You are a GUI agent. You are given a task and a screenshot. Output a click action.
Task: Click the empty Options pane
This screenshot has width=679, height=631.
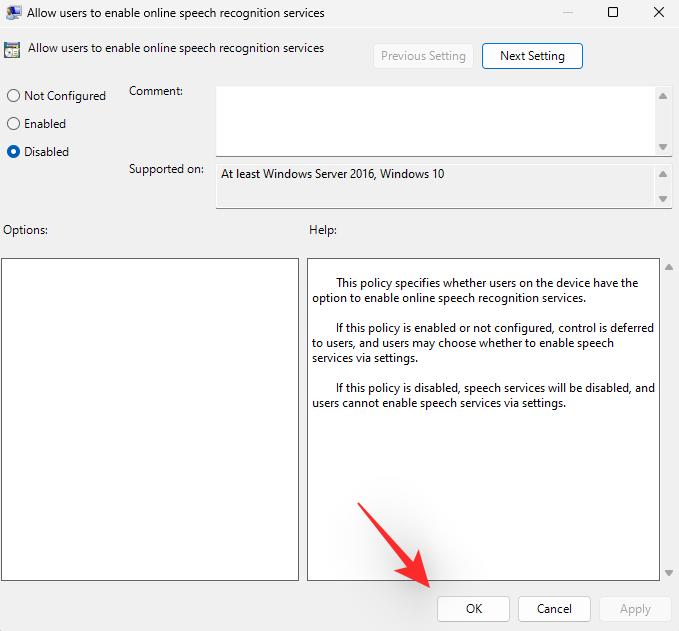150,419
